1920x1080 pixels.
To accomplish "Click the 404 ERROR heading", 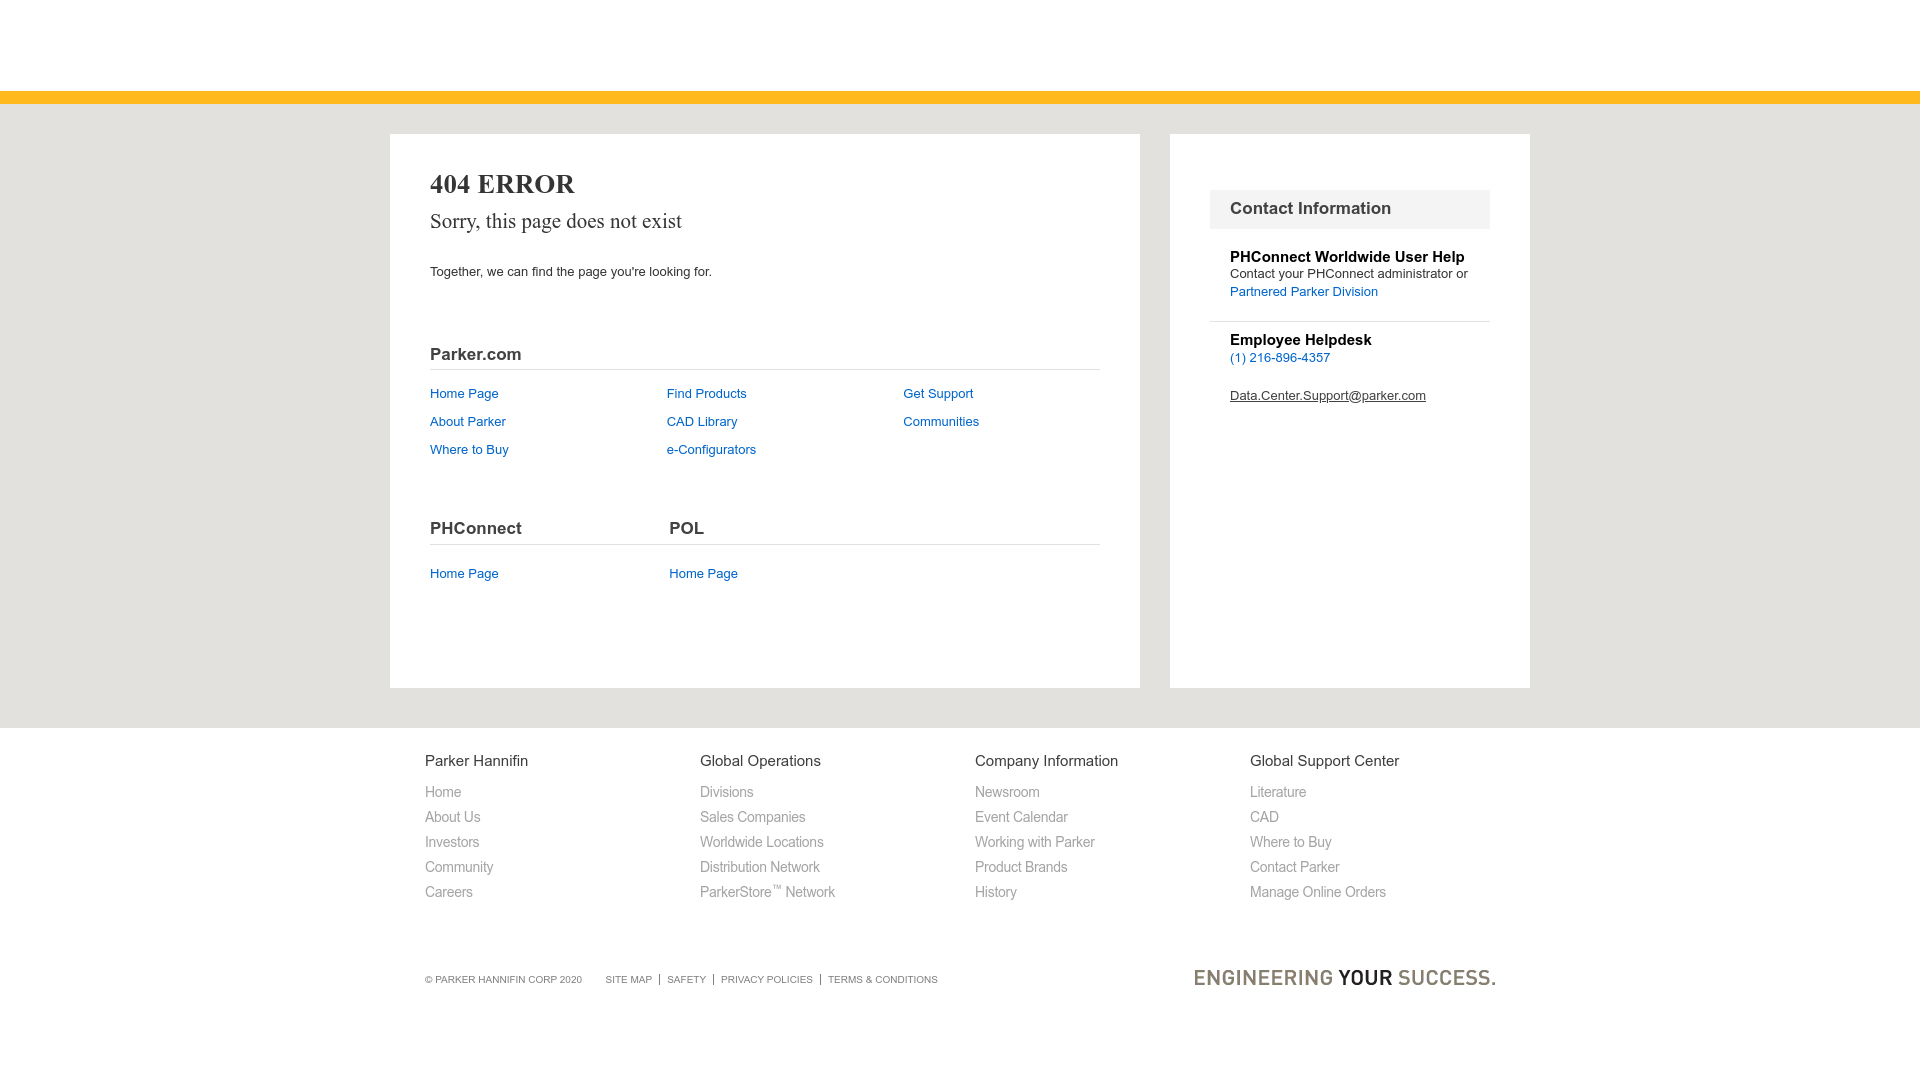I will coord(502,185).
